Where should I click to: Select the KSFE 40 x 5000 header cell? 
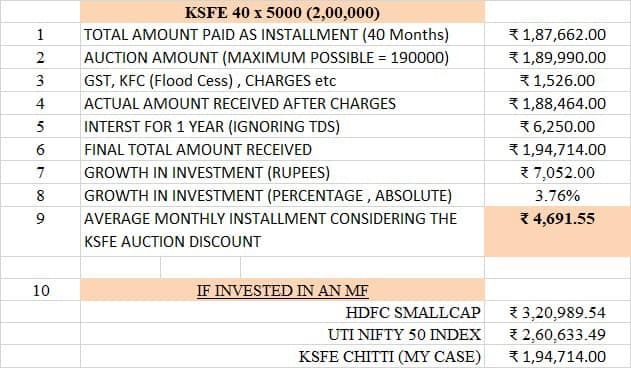click(283, 12)
